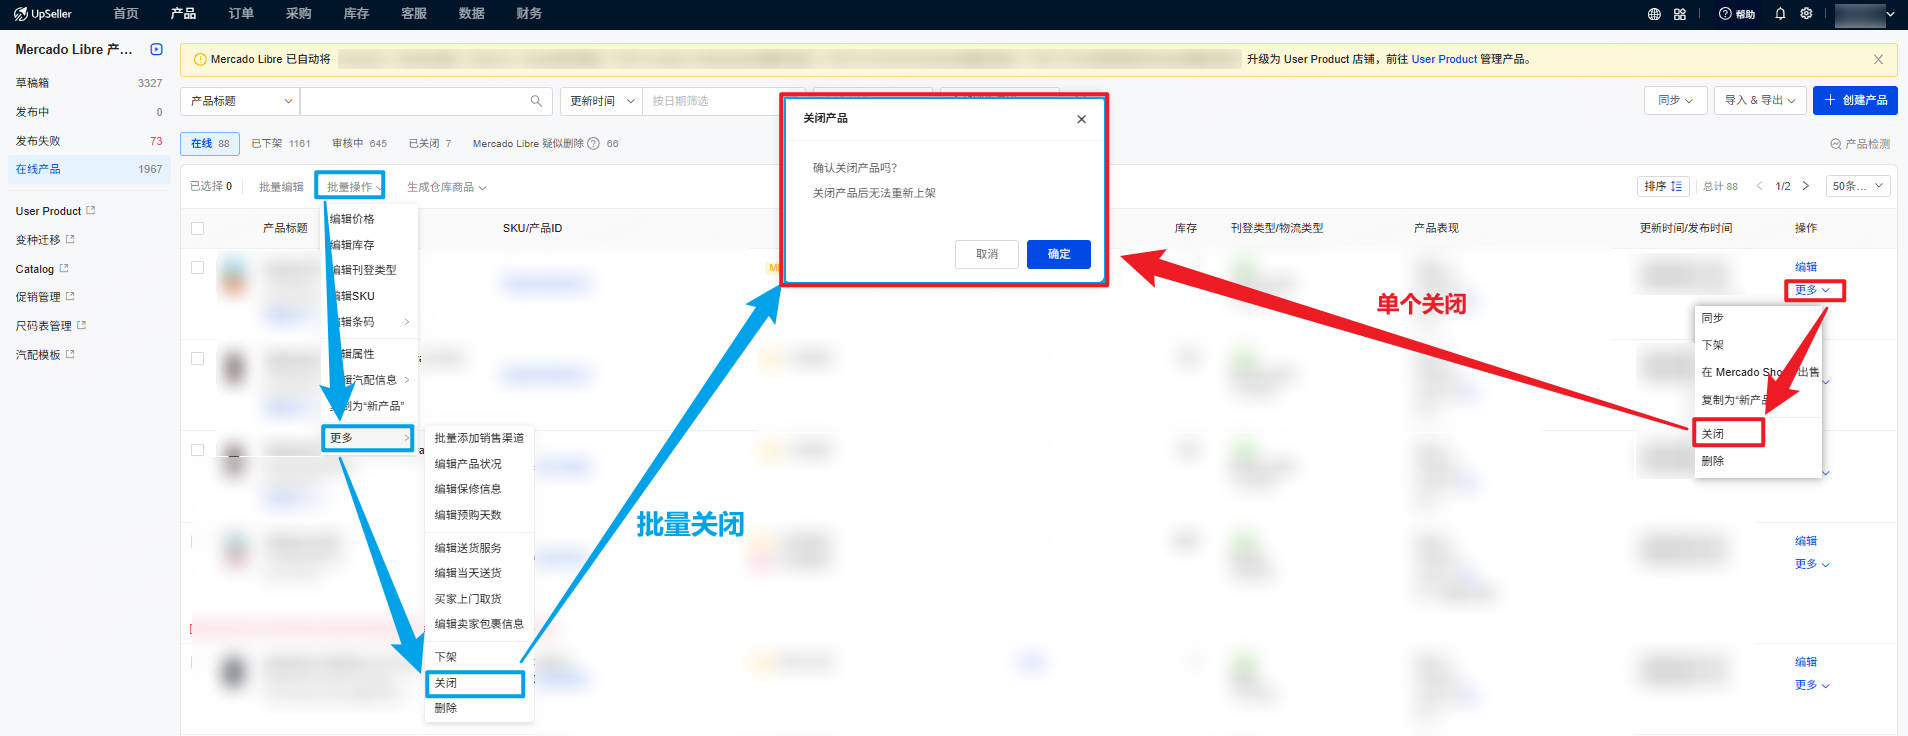Viewport: 1908px width, 736px height.
Task: Open the 帮助 help icon
Action: pyautogui.click(x=1737, y=14)
